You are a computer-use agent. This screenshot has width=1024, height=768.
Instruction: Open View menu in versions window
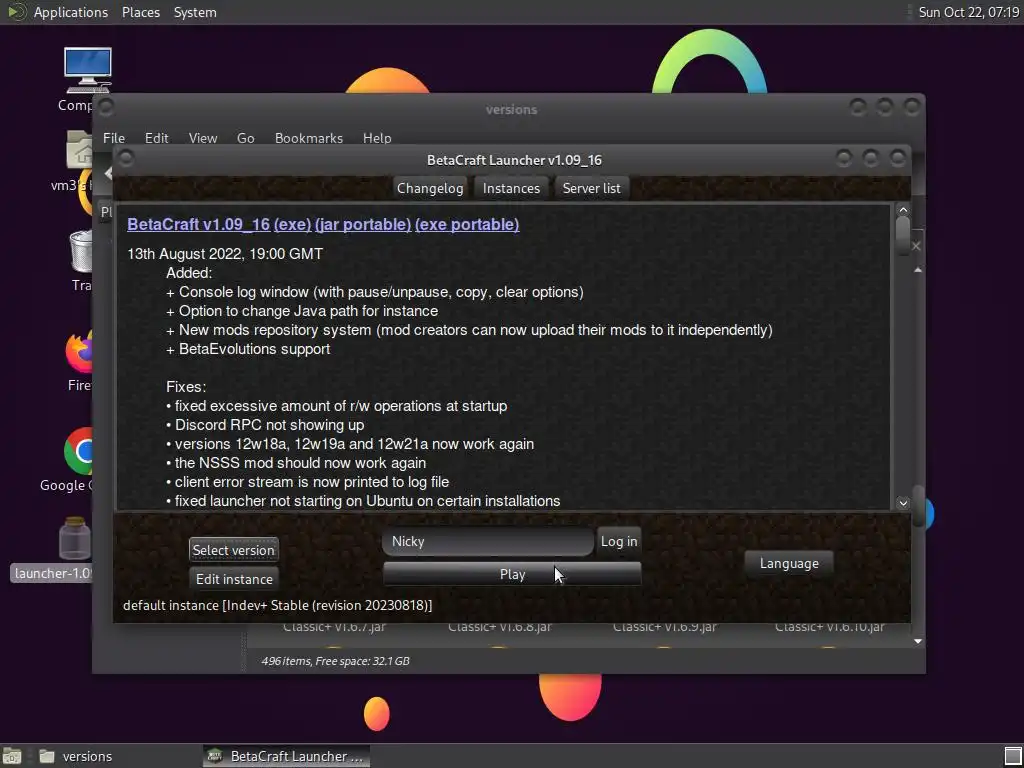pos(202,138)
